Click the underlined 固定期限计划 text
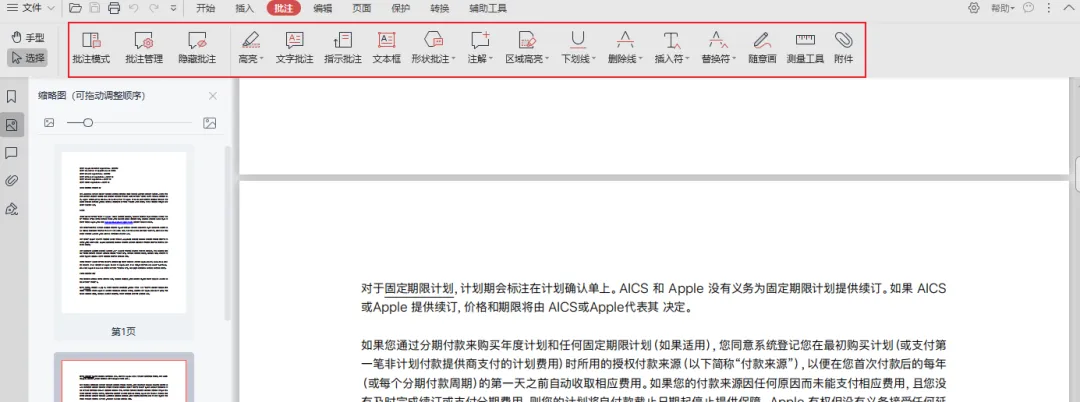The width and height of the screenshot is (1080, 402). tap(419, 288)
